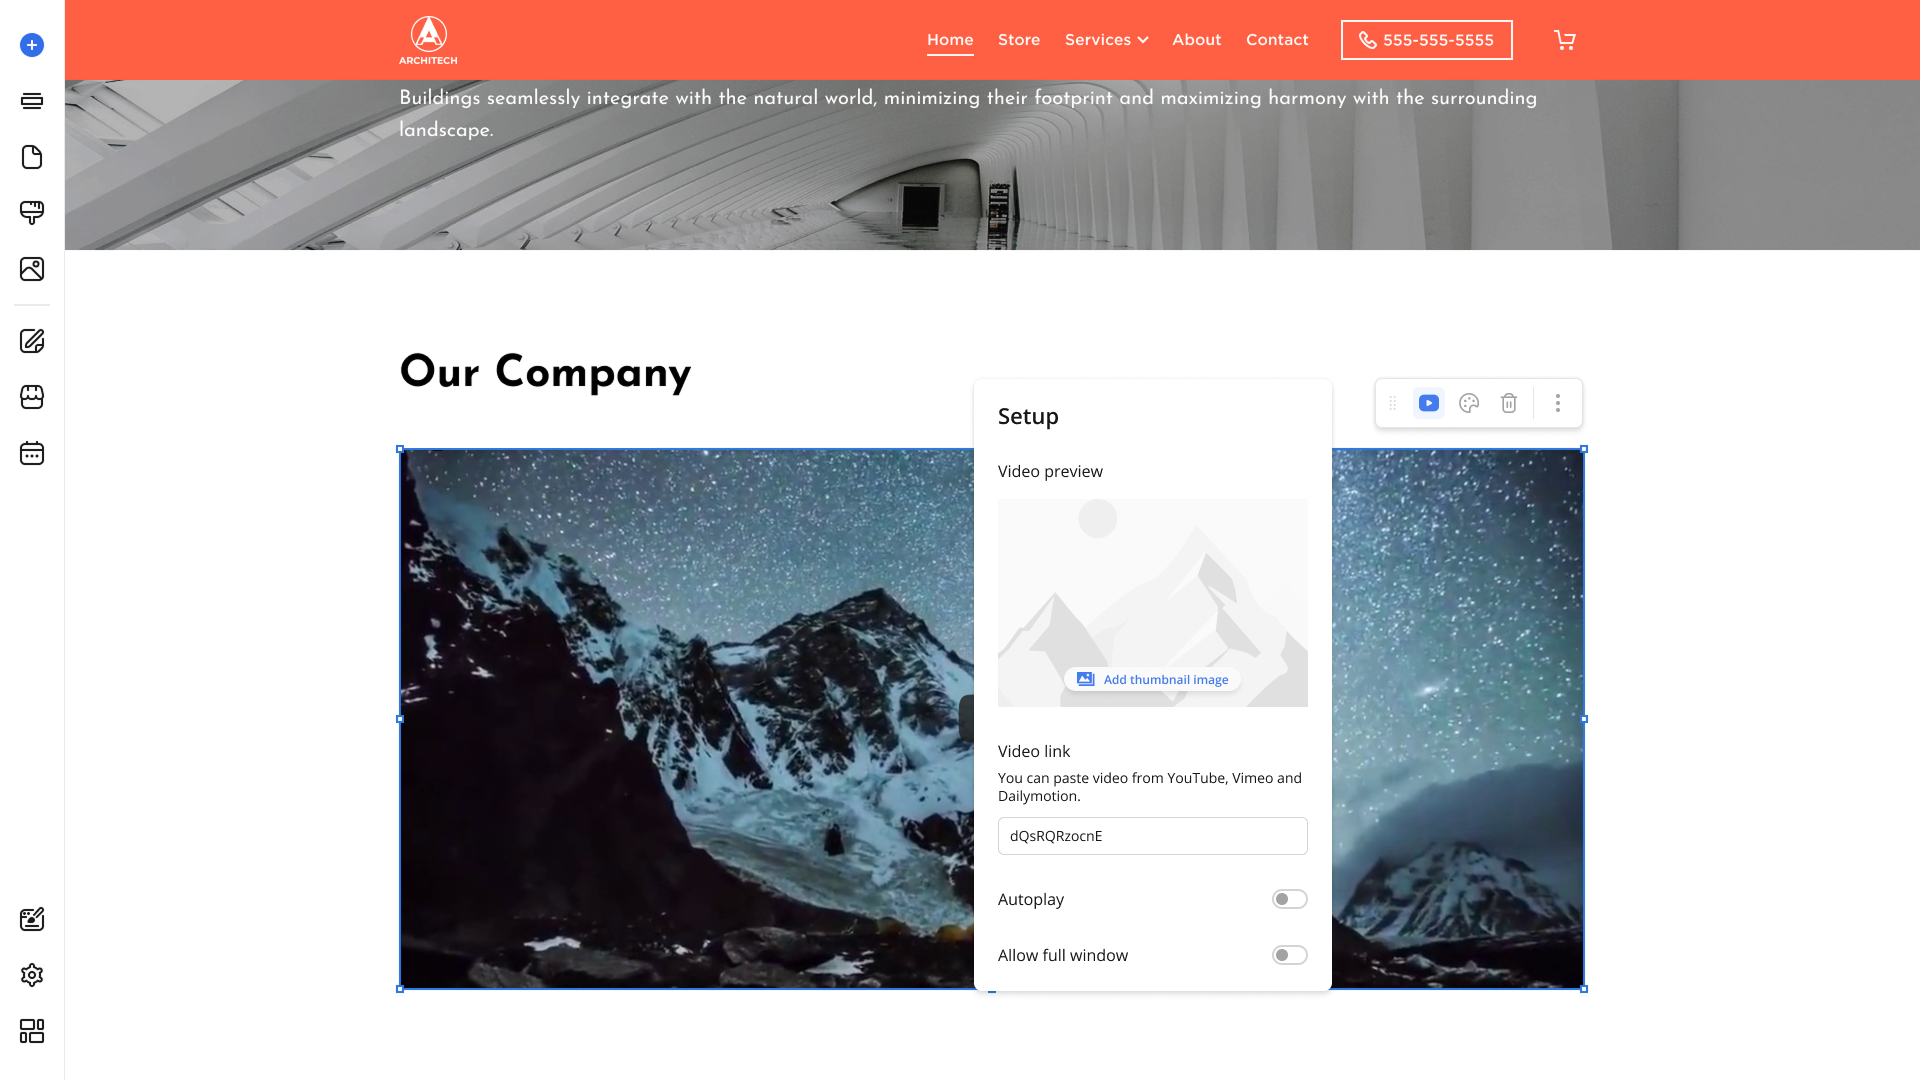Screen dimensions: 1920x1080
Task: Click the delete trash icon on video toolbar
Action: pyautogui.click(x=1509, y=403)
